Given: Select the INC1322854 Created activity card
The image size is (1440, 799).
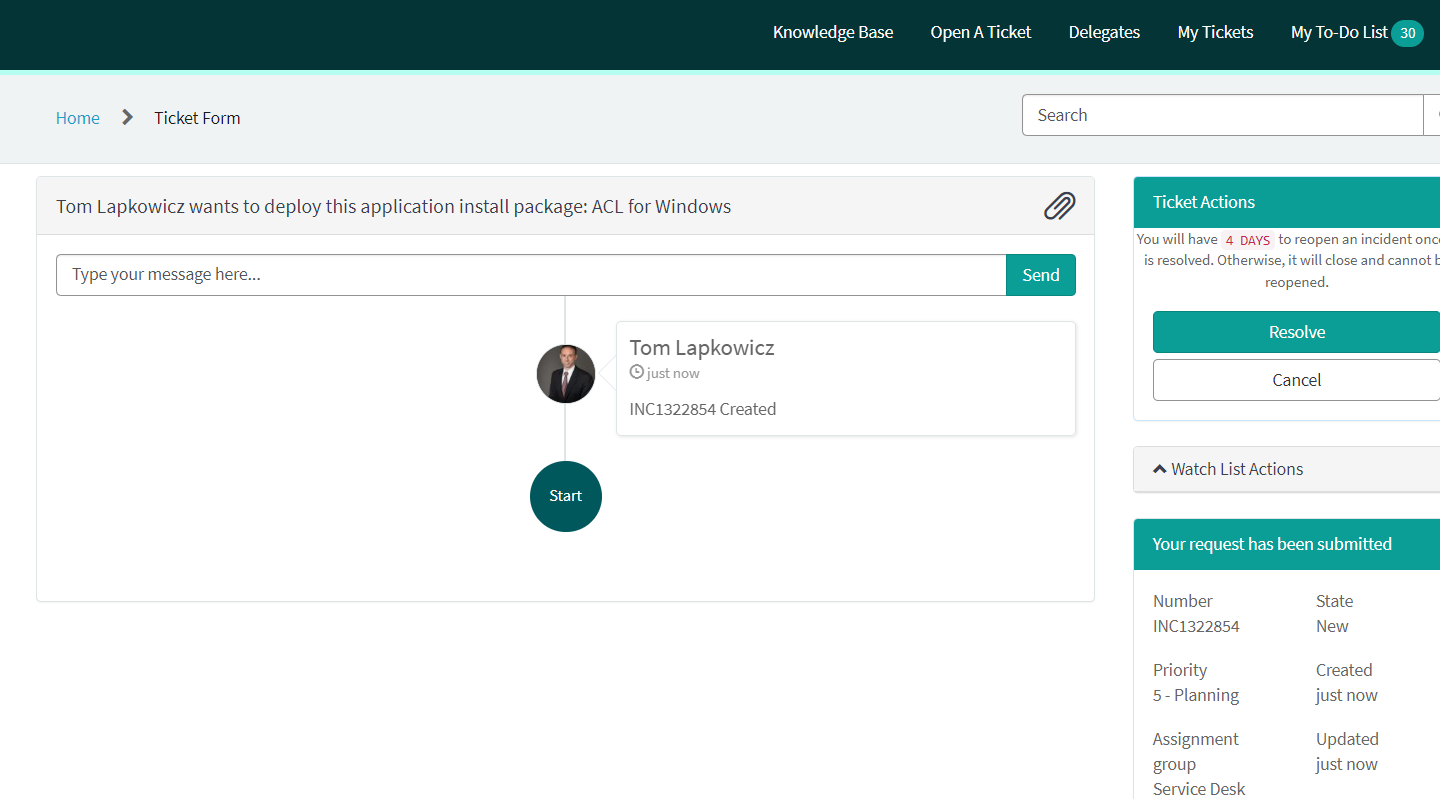Looking at the screenshot, I should [x=845, y=378].
